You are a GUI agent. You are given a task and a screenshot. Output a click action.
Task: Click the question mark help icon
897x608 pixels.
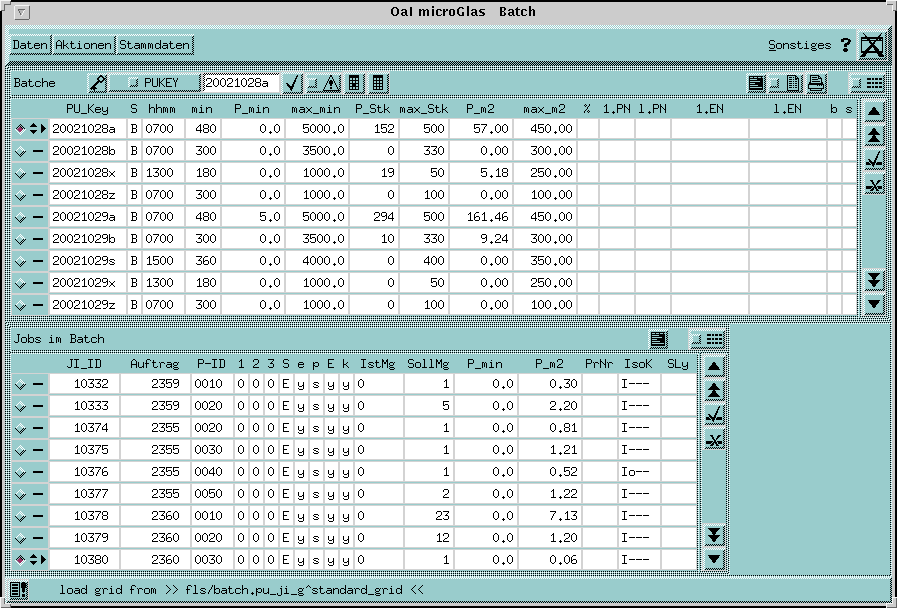point(845,45)
